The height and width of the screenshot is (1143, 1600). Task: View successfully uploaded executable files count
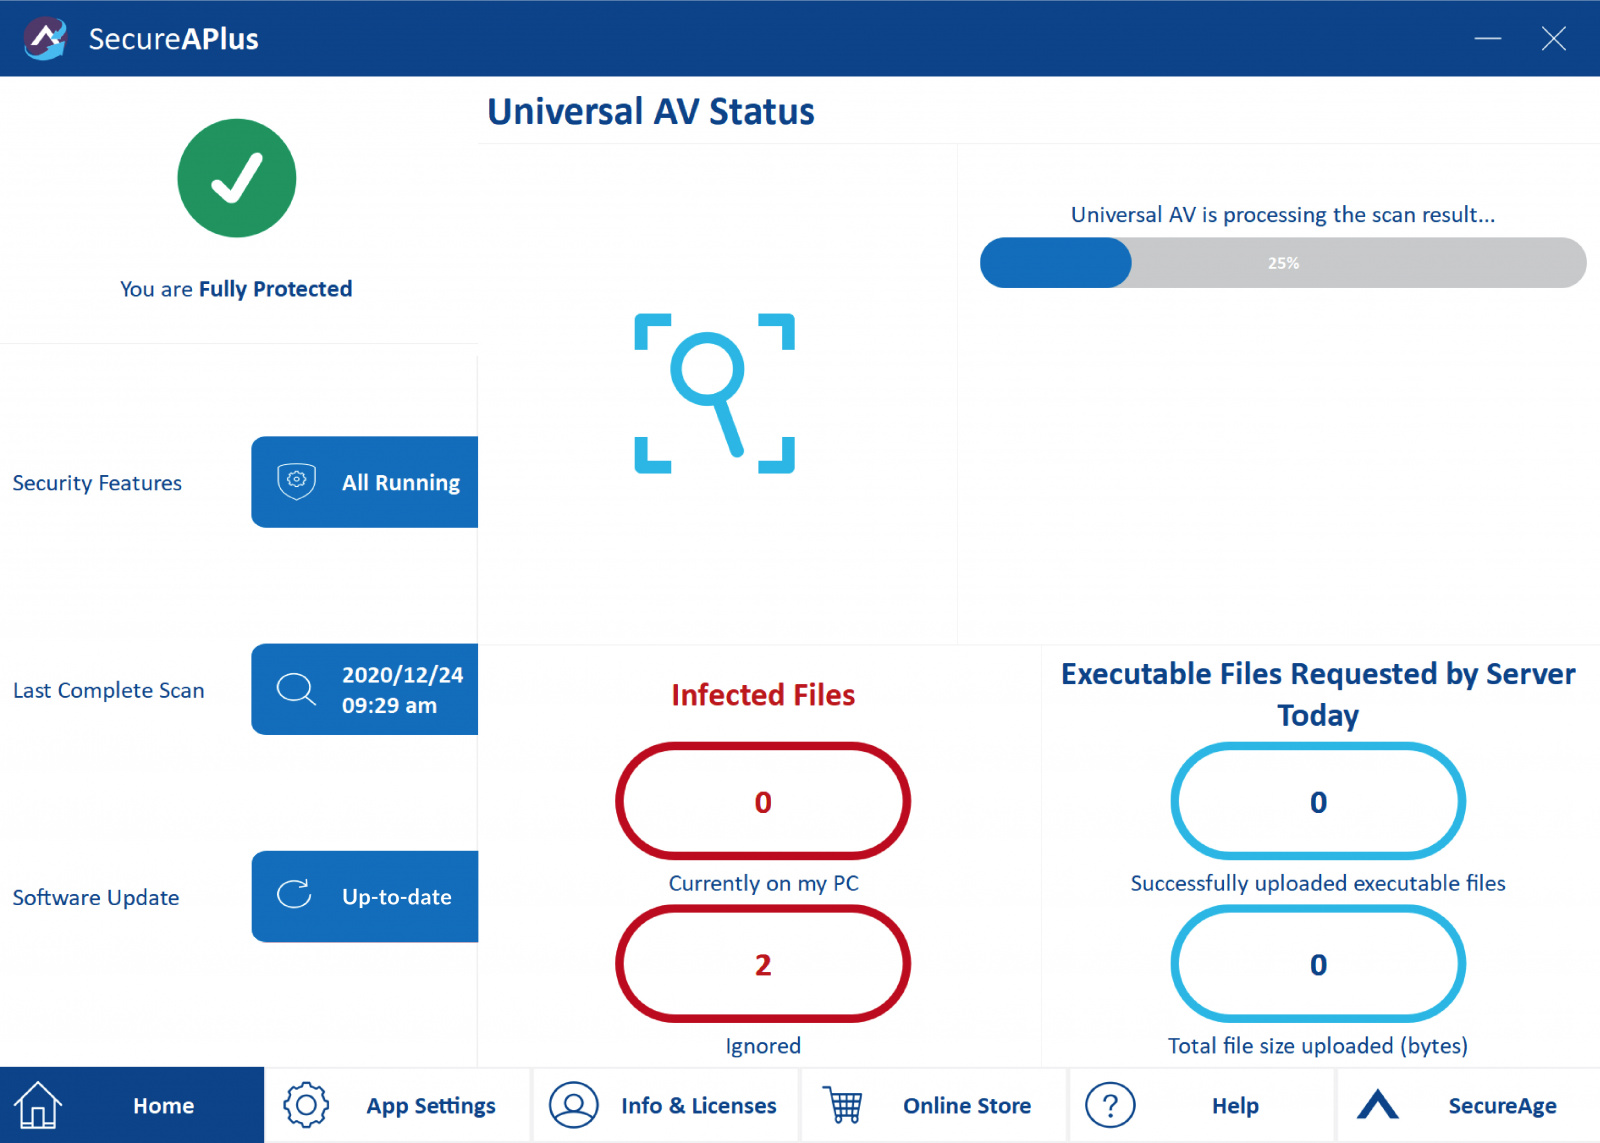(x=1318, y=801)
